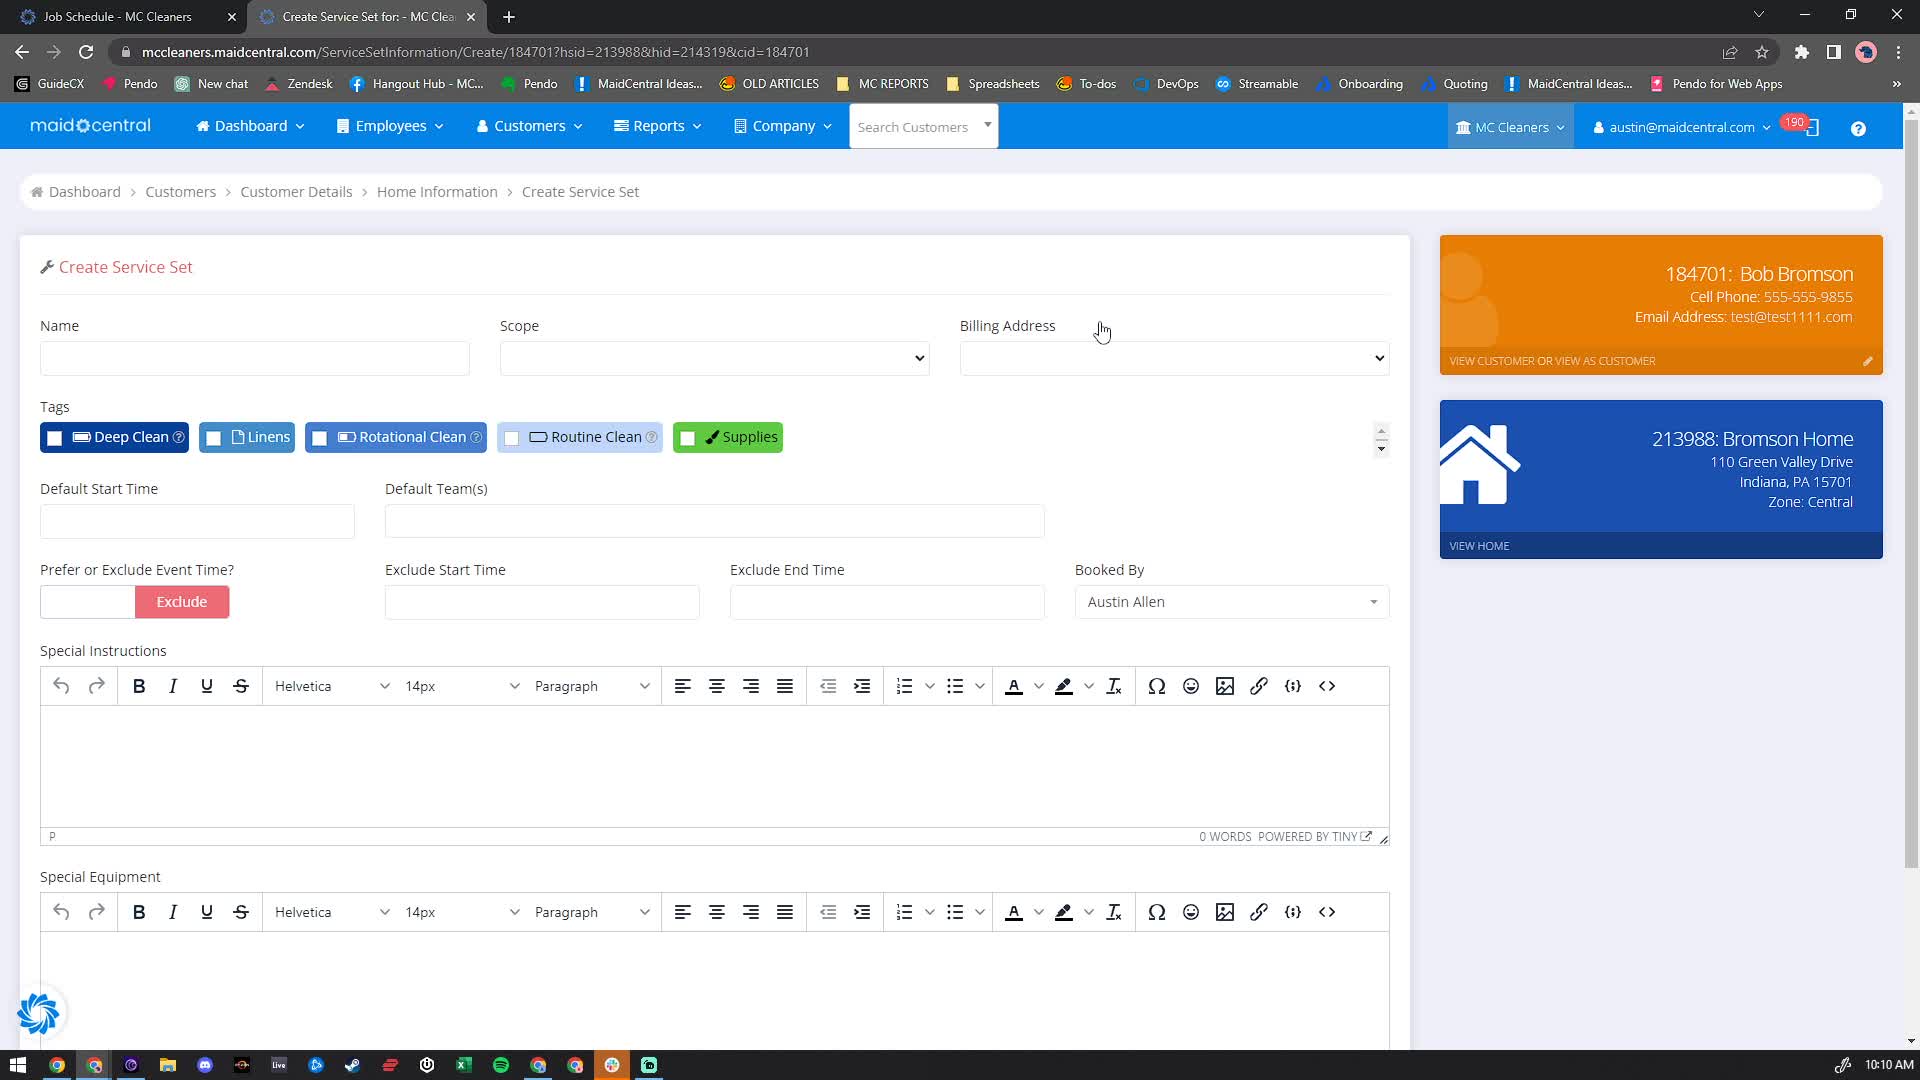Screen dimensions: 1920x1080
Task: Toggle the Prefer/Exclude event time switch
Action: tap(135, 602)
